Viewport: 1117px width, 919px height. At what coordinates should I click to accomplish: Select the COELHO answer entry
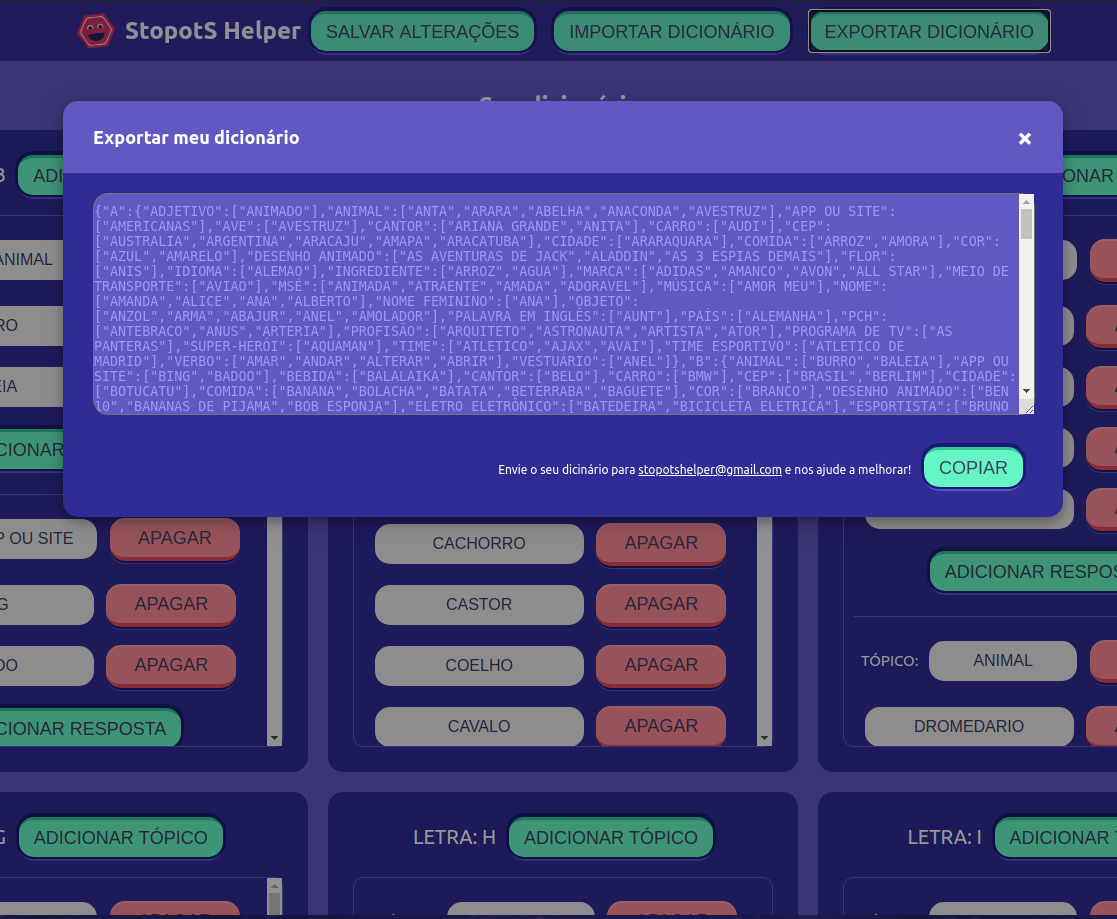(479, 665)
